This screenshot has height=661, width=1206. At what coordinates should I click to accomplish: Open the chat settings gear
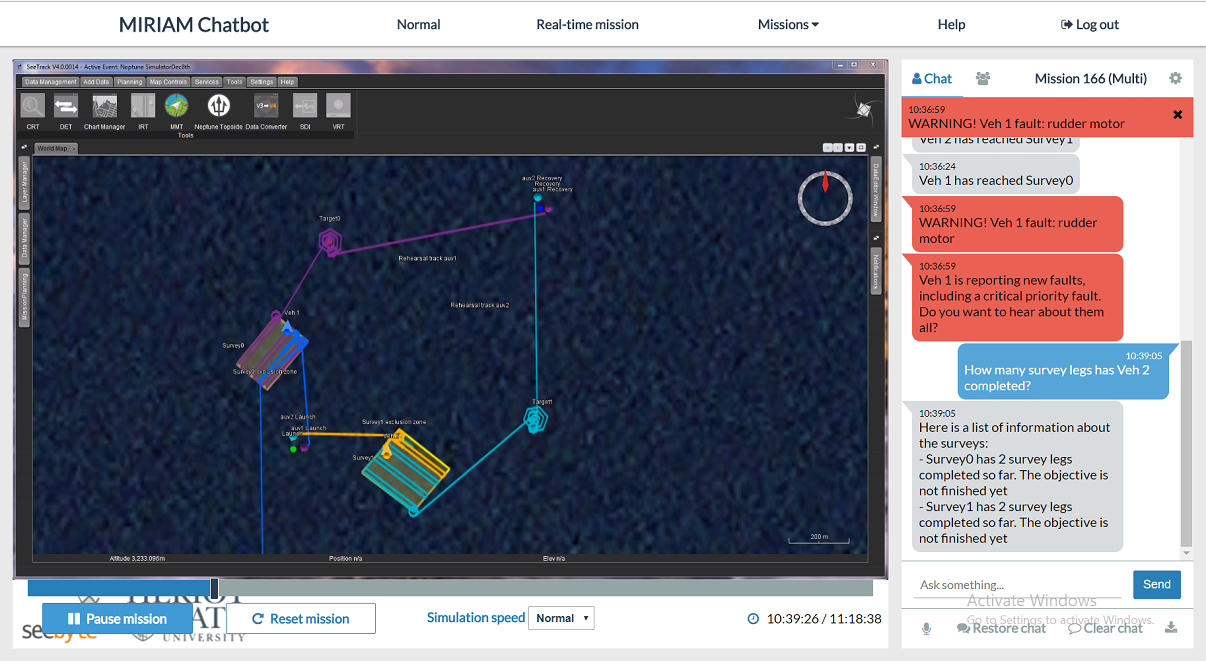point(1175,79)
